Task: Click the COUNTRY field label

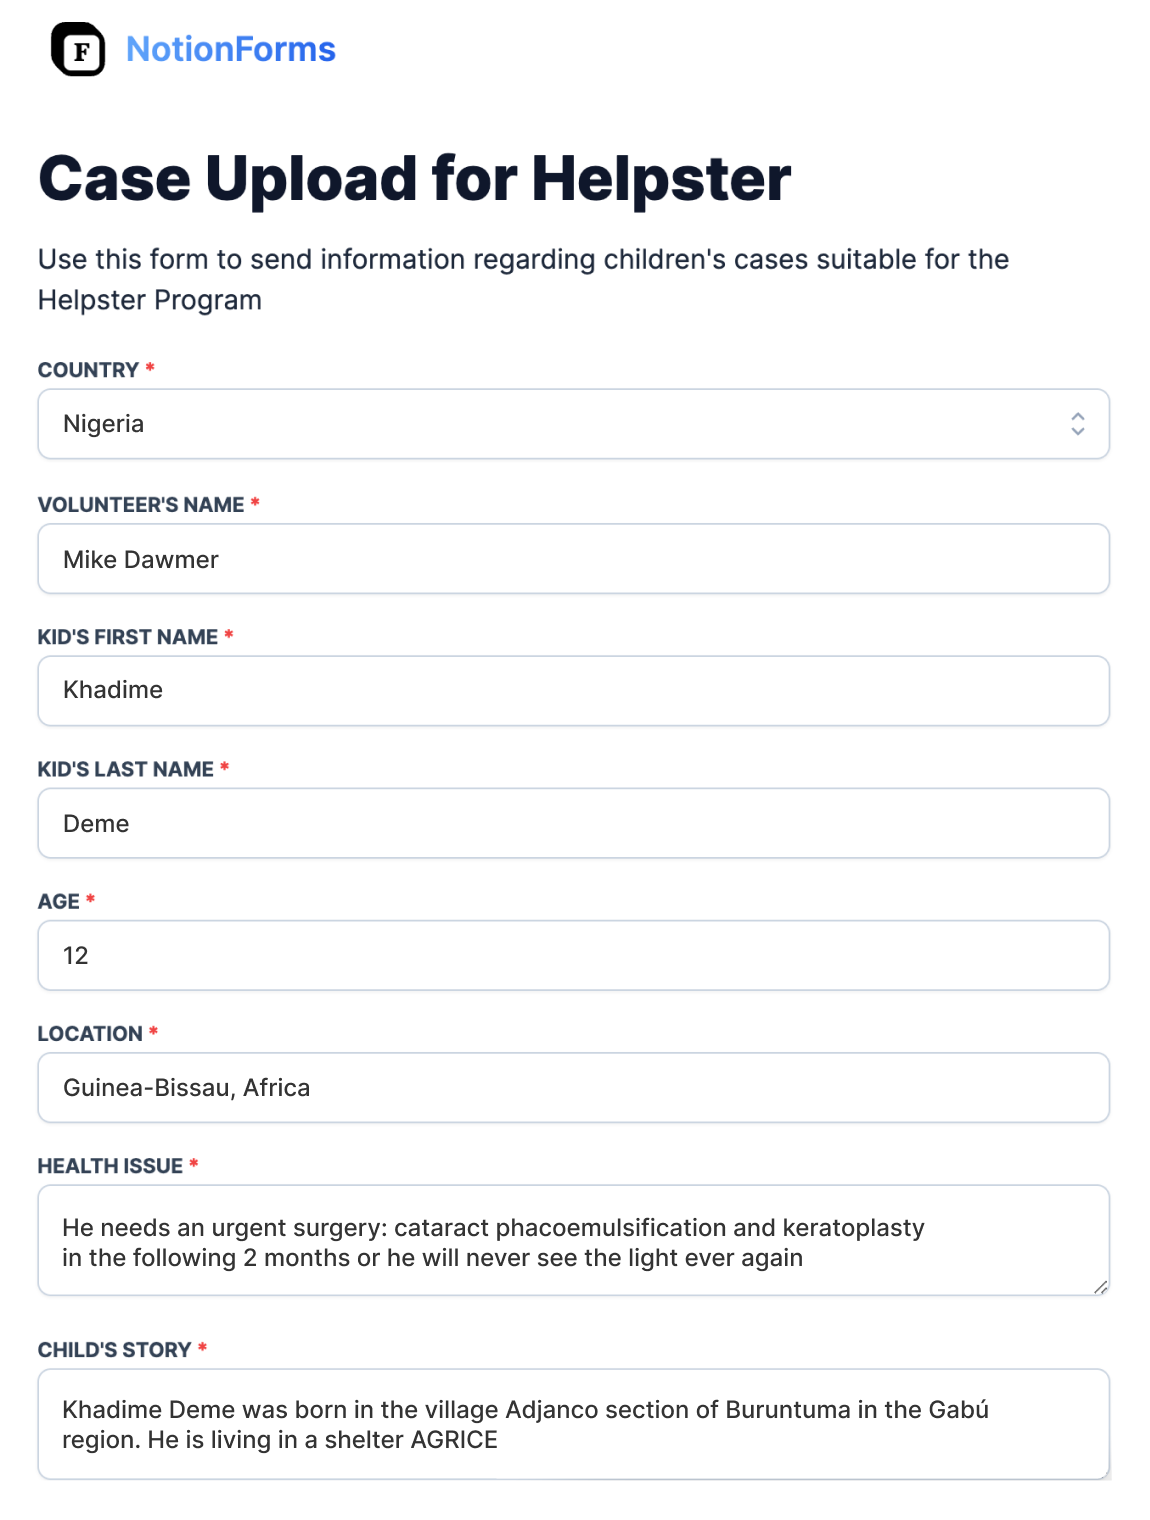Action: 88,370
